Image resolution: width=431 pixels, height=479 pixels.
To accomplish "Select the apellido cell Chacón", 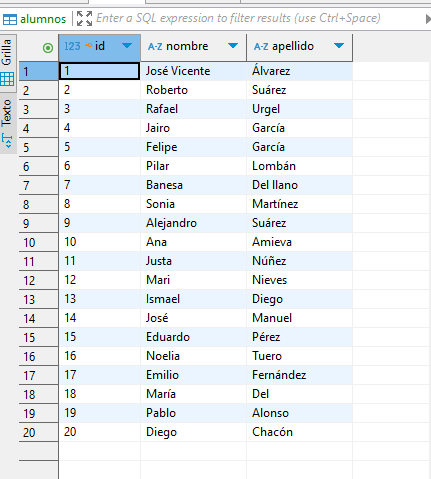I will tap(299, 432).
